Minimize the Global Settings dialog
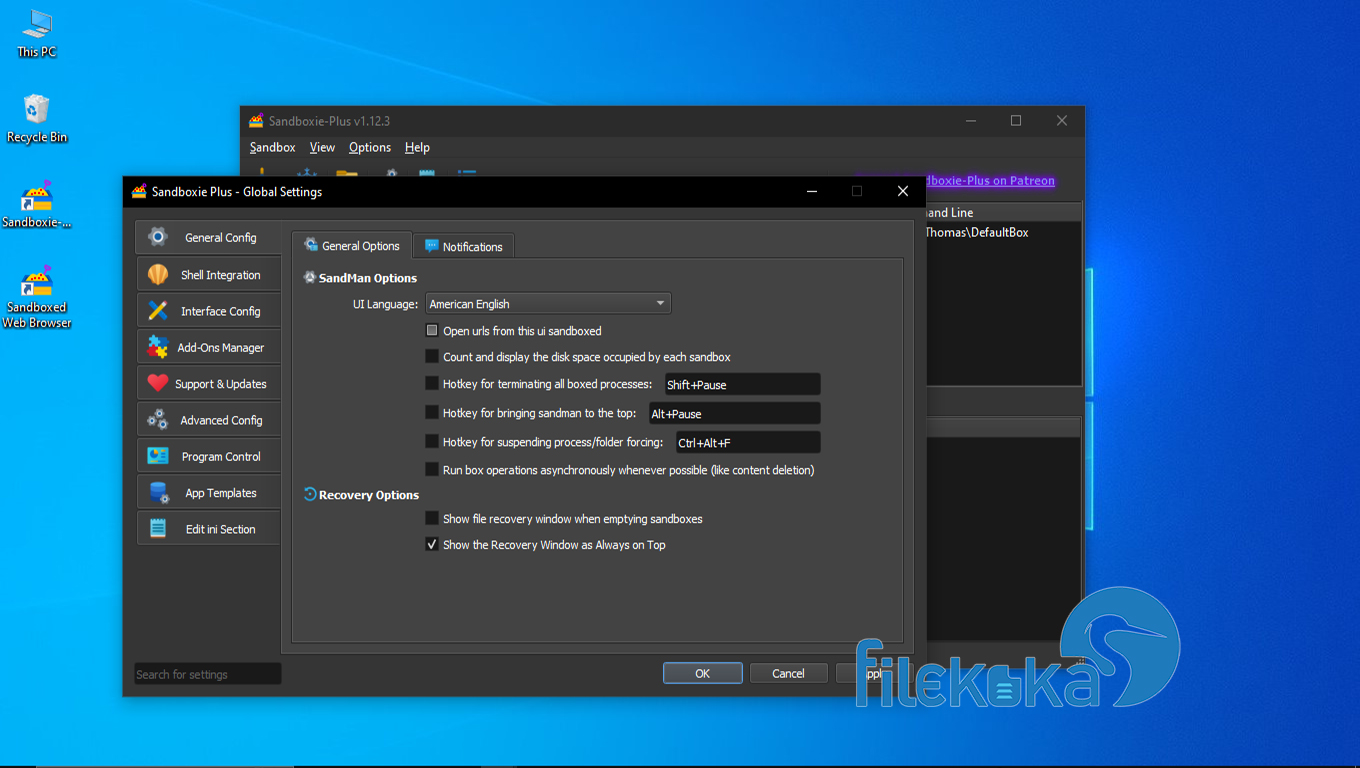This screenshot has height=768, width=1360. pos(811,191)
